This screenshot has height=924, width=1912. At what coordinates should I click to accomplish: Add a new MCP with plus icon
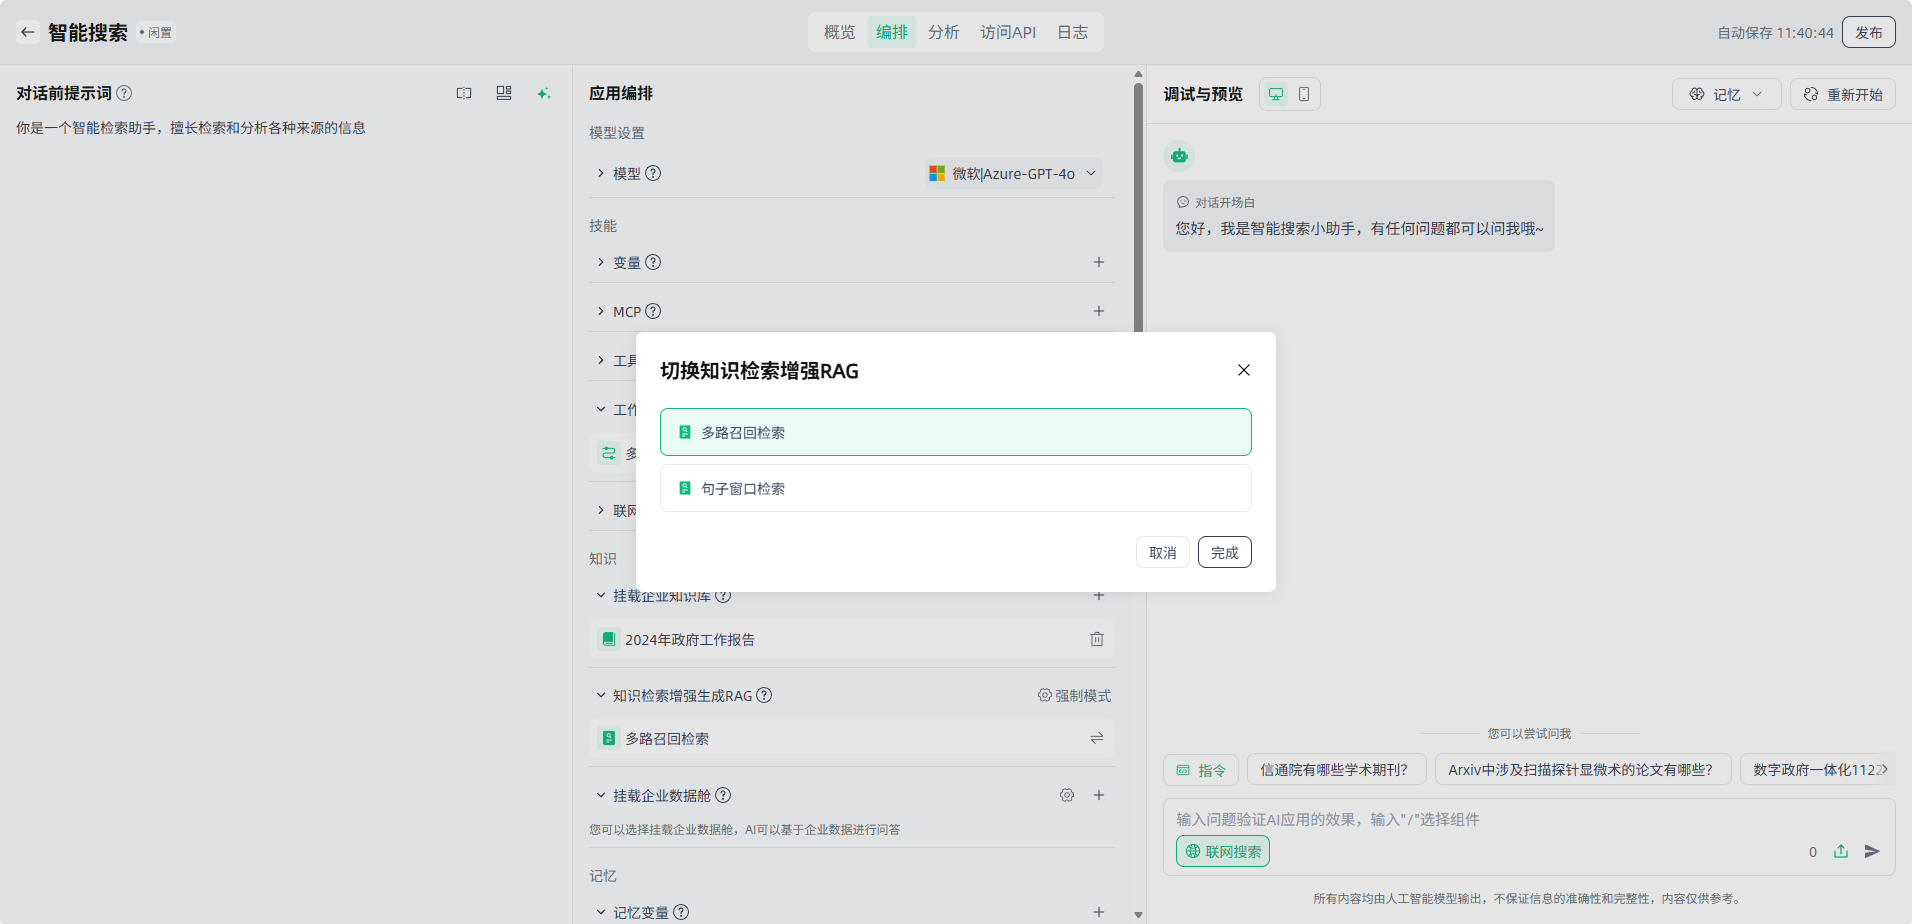coord(1098,311)
